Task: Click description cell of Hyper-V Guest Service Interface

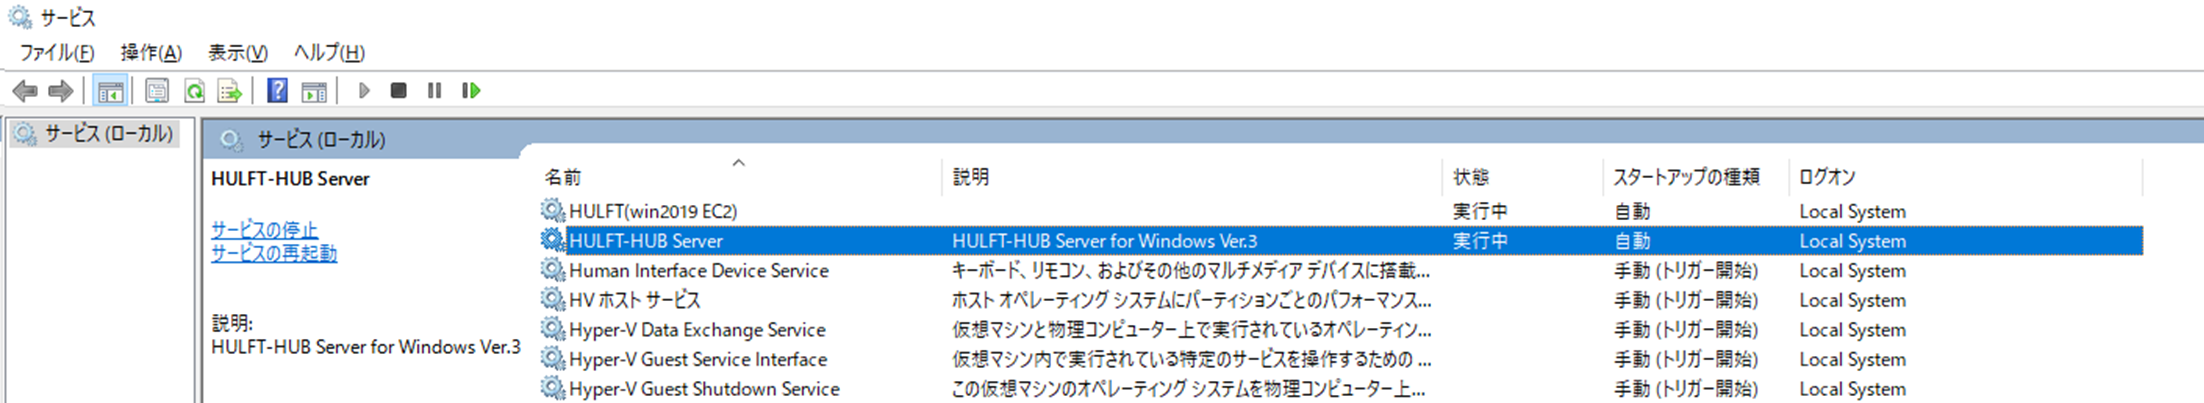Action: [1191, 359]
